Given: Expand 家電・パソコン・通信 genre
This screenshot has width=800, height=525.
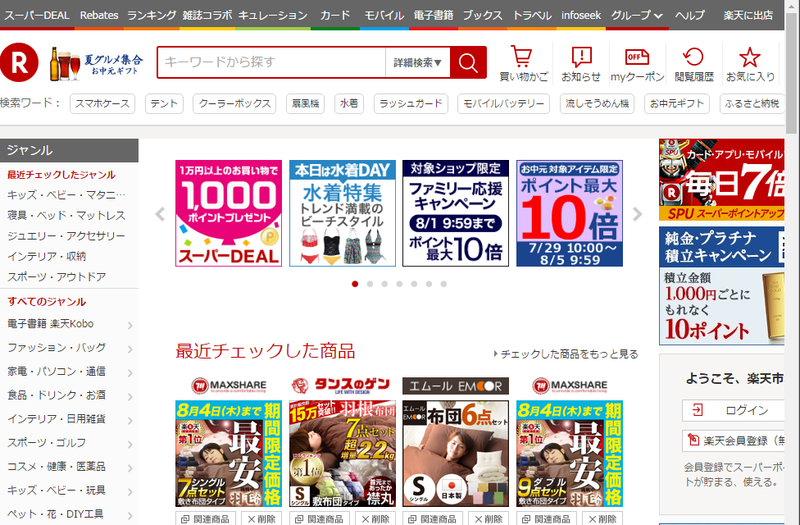Looking at the screenshot, I should coord(69,371).
